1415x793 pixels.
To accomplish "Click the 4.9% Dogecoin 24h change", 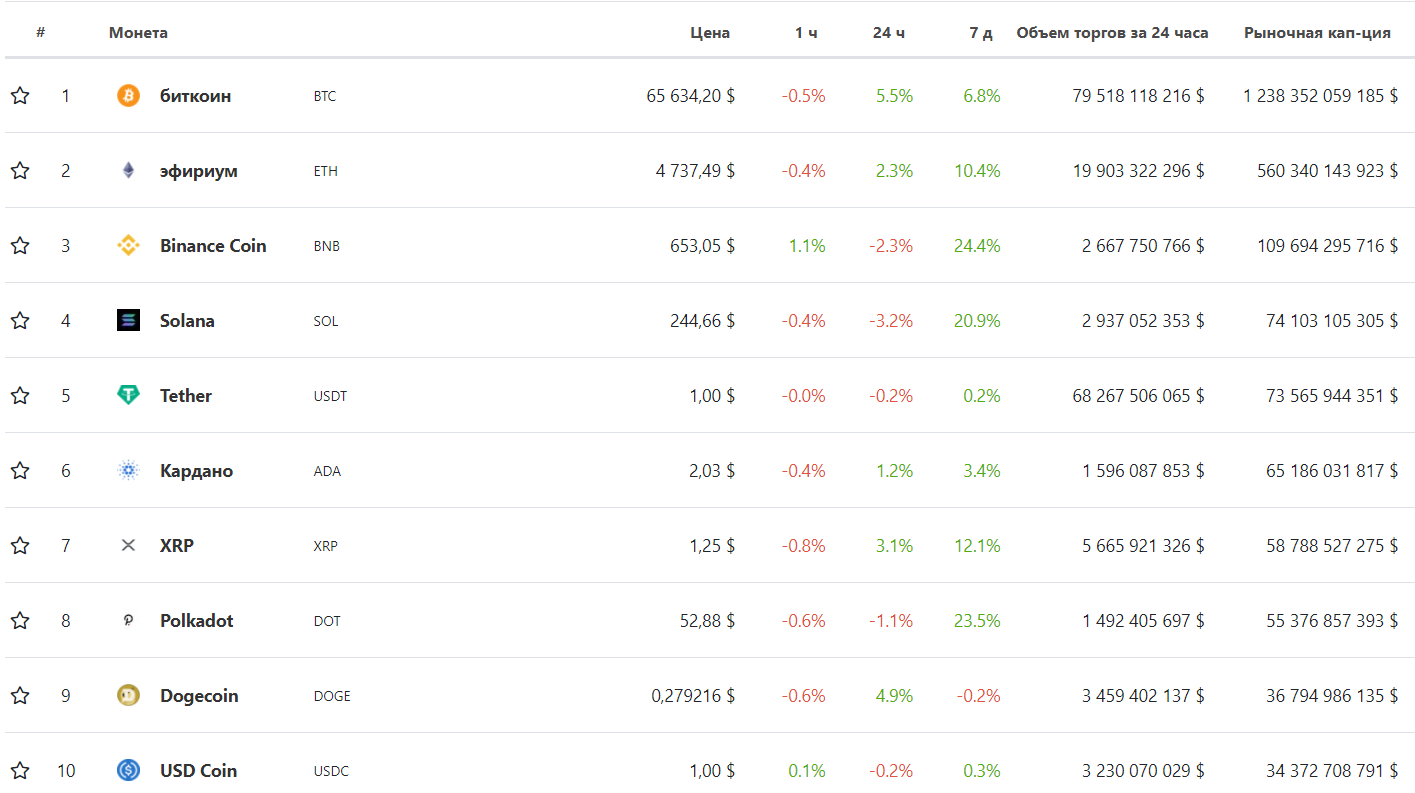I will [x=894, y=696].
